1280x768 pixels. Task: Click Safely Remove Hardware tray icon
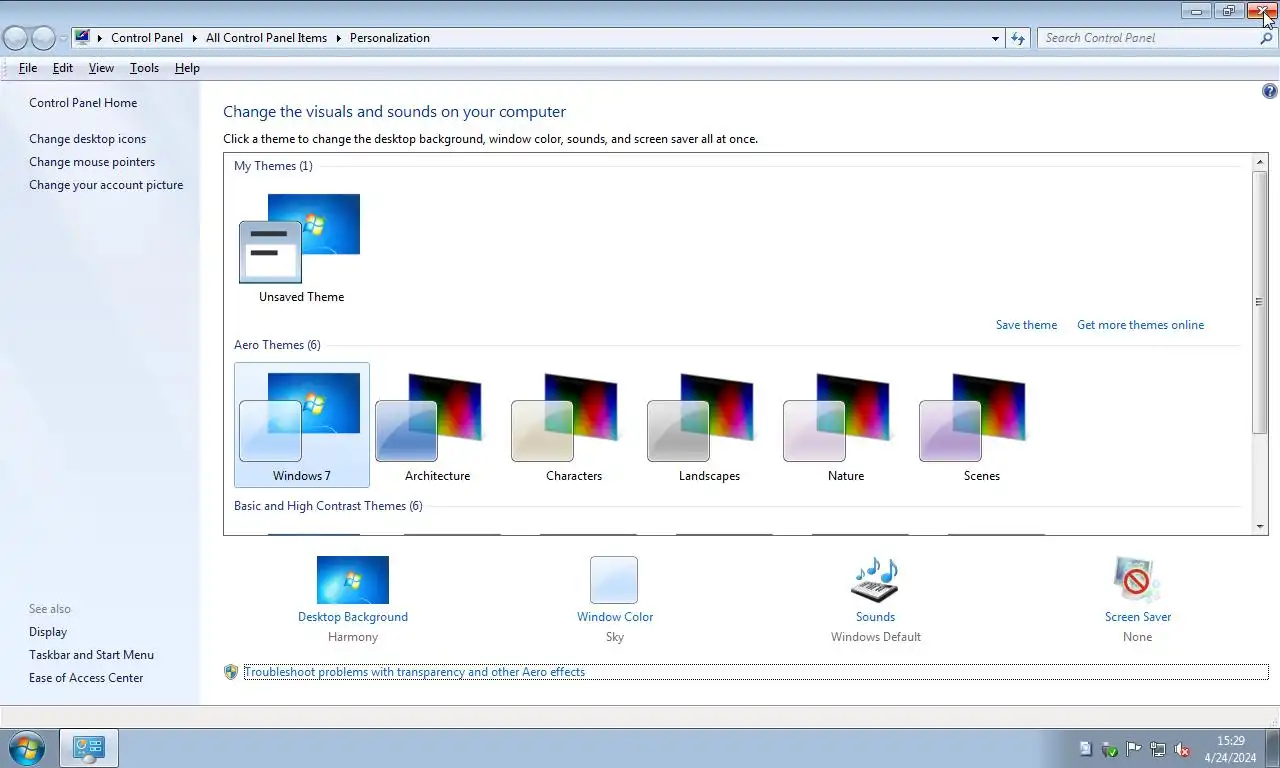click(x=1110, y=749)
